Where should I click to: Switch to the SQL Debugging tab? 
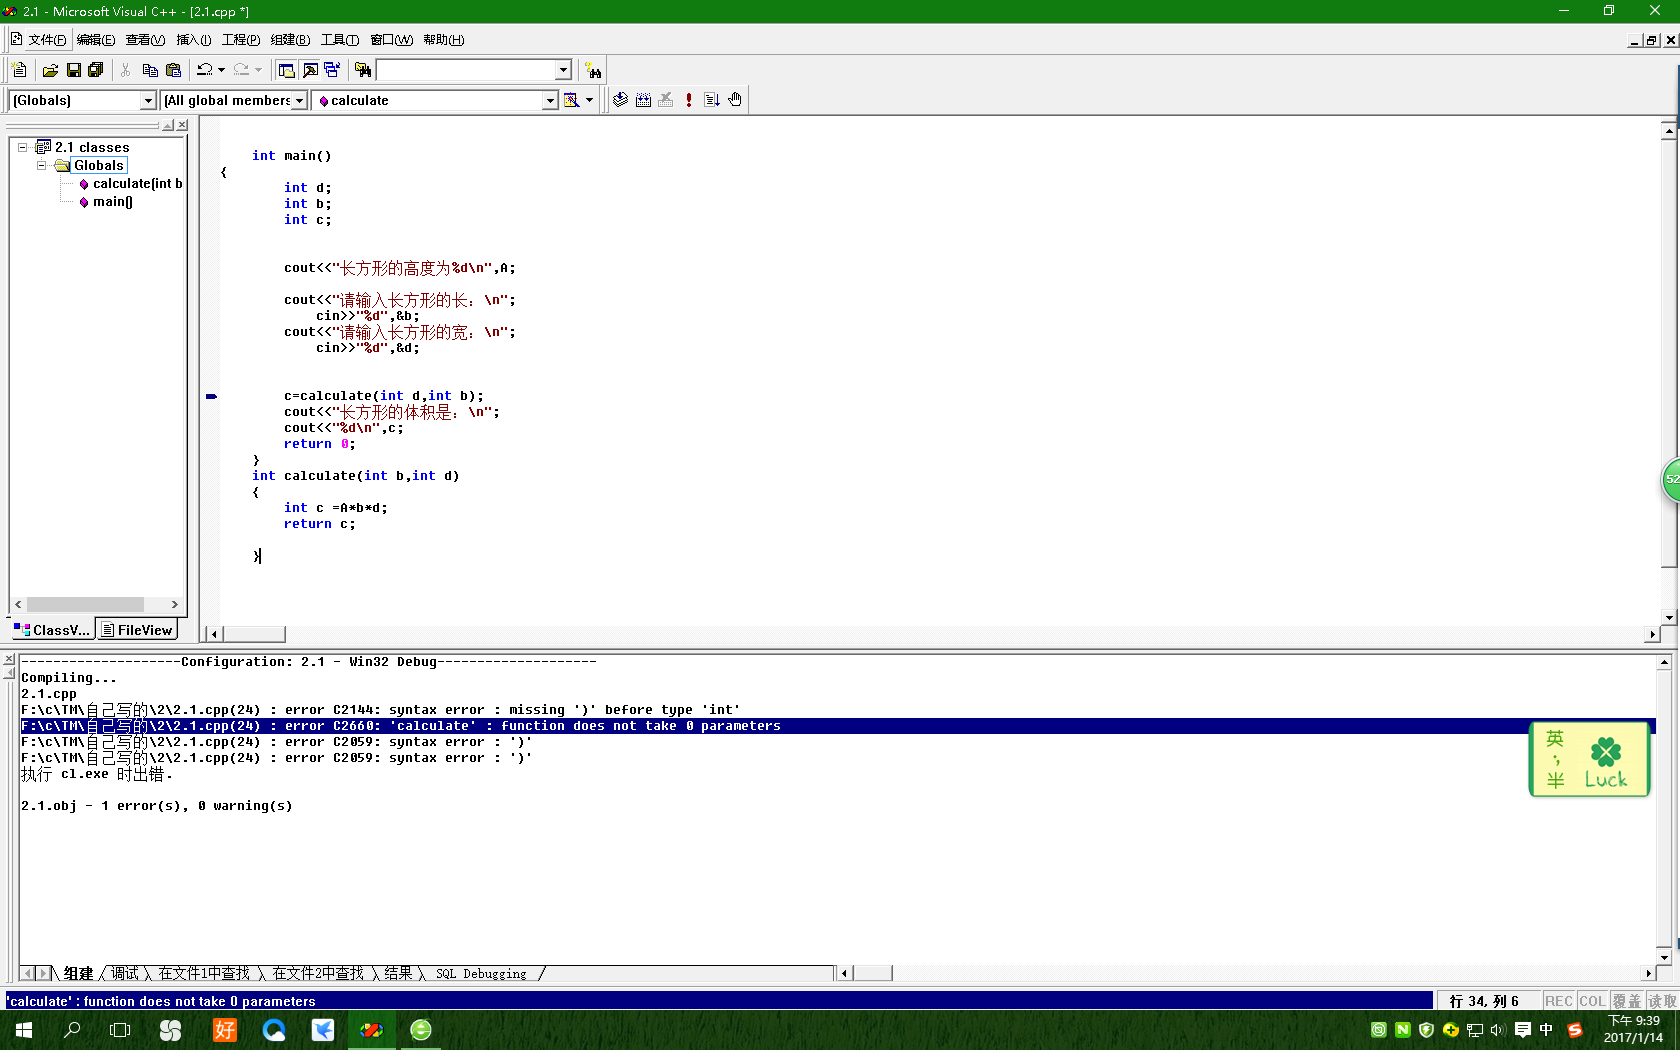click(481, 973)
